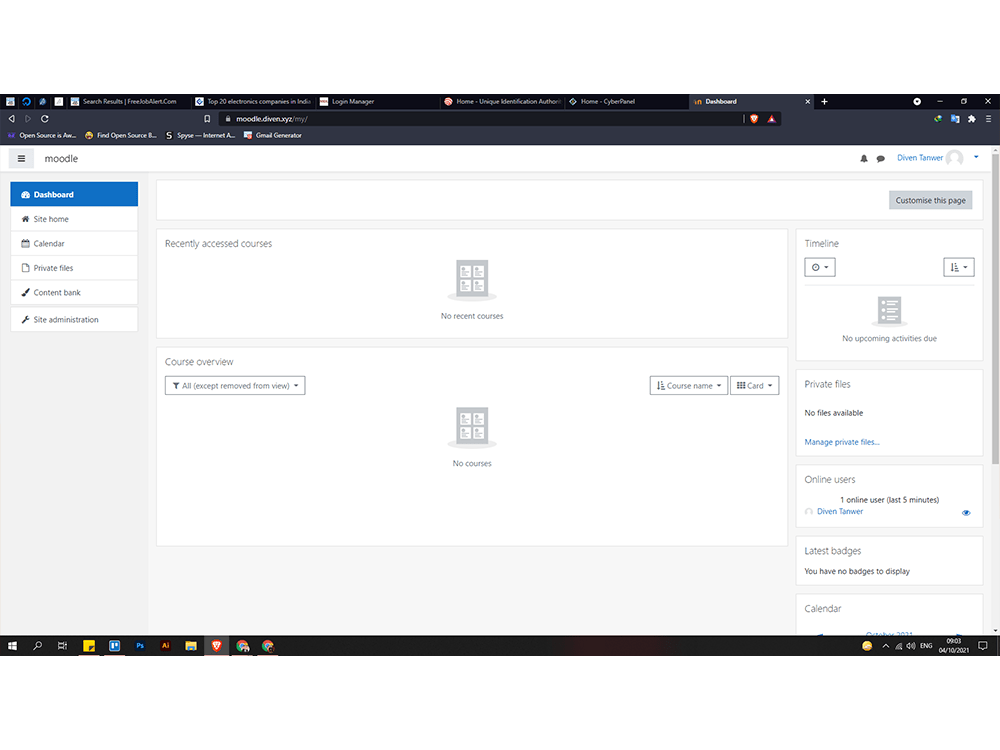Viewport: 1000px width, 750px height.
Task: Open the browser main menu icon
Action: tap(988, 119)
